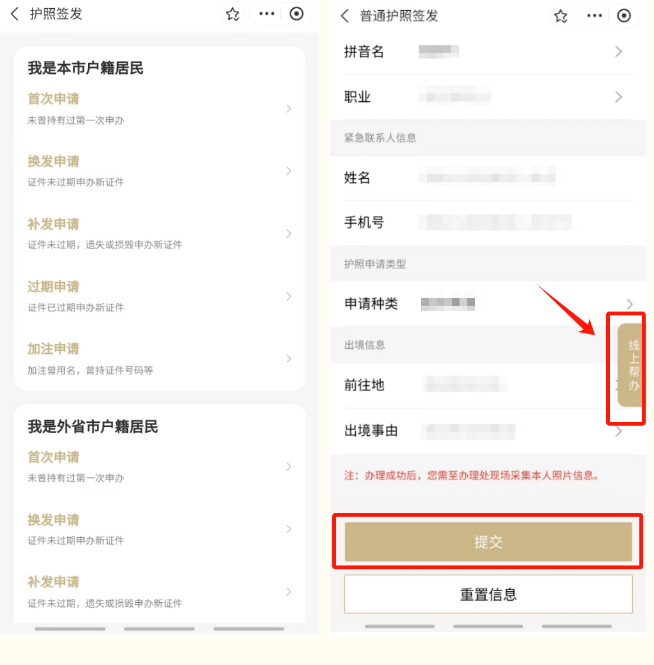Open 线上帮办 floating side button
654x665 pixels.
(x=631, y=365)
